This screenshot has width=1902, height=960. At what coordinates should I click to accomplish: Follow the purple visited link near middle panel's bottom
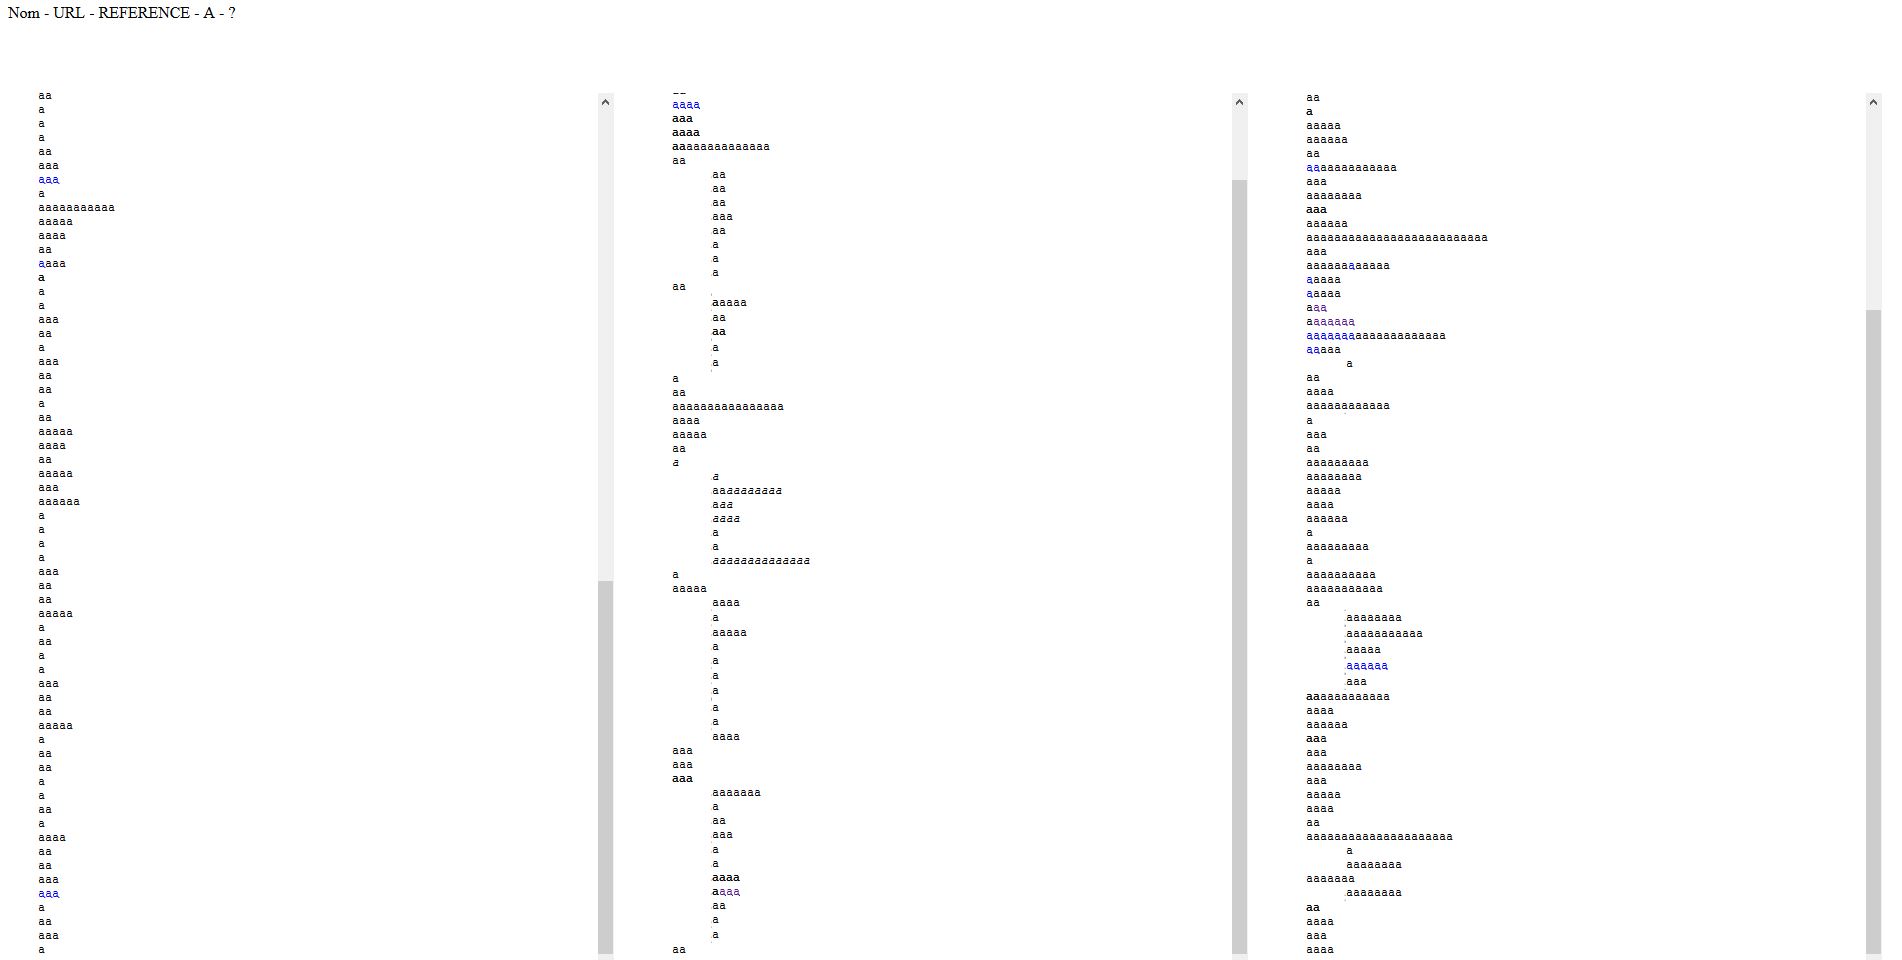coord(730,892)
